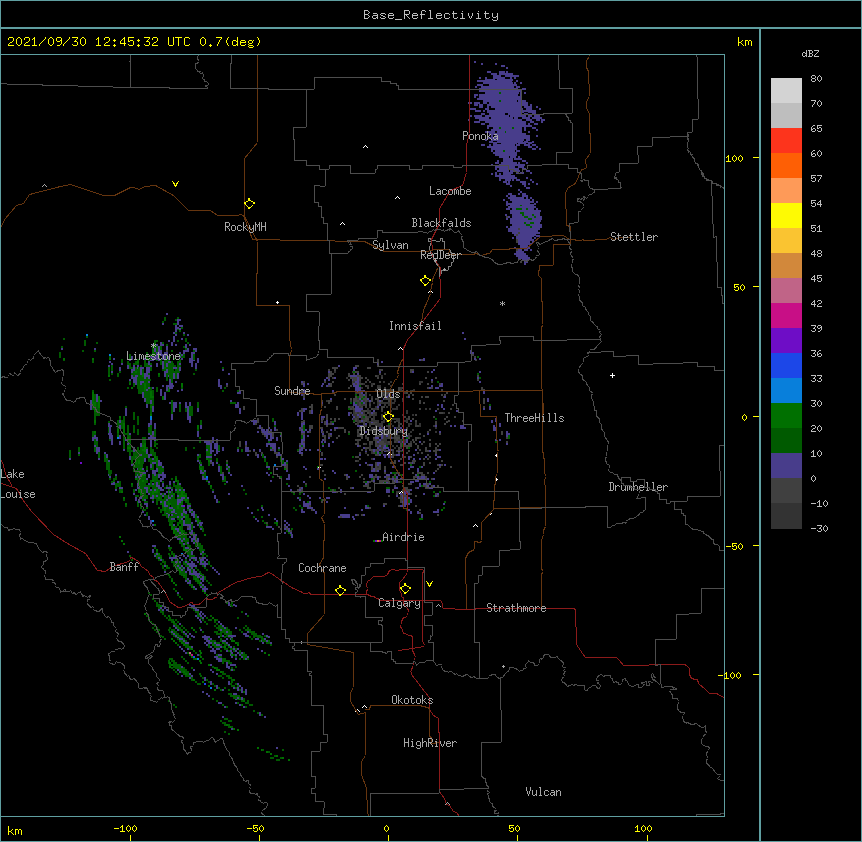862x842 pixels.
Task: Click the HighRiver label
Action: [x=430, y=743]
